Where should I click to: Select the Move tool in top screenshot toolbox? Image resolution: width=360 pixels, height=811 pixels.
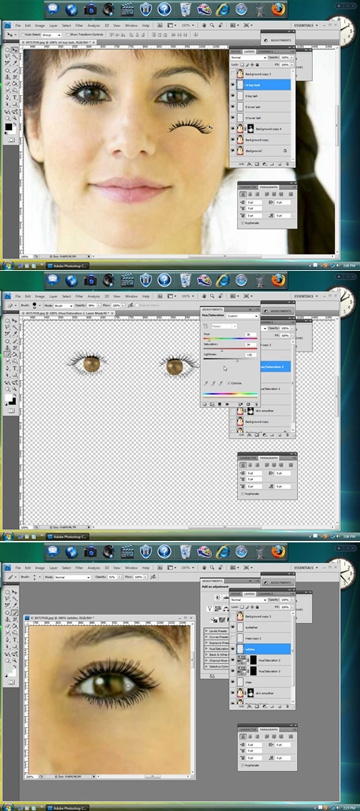coord(14,51)
